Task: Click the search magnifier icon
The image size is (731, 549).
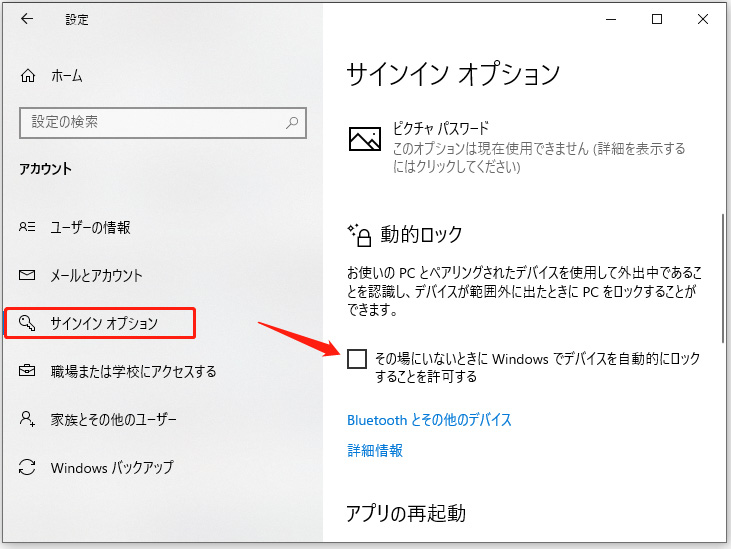Action: click(292, 123)
